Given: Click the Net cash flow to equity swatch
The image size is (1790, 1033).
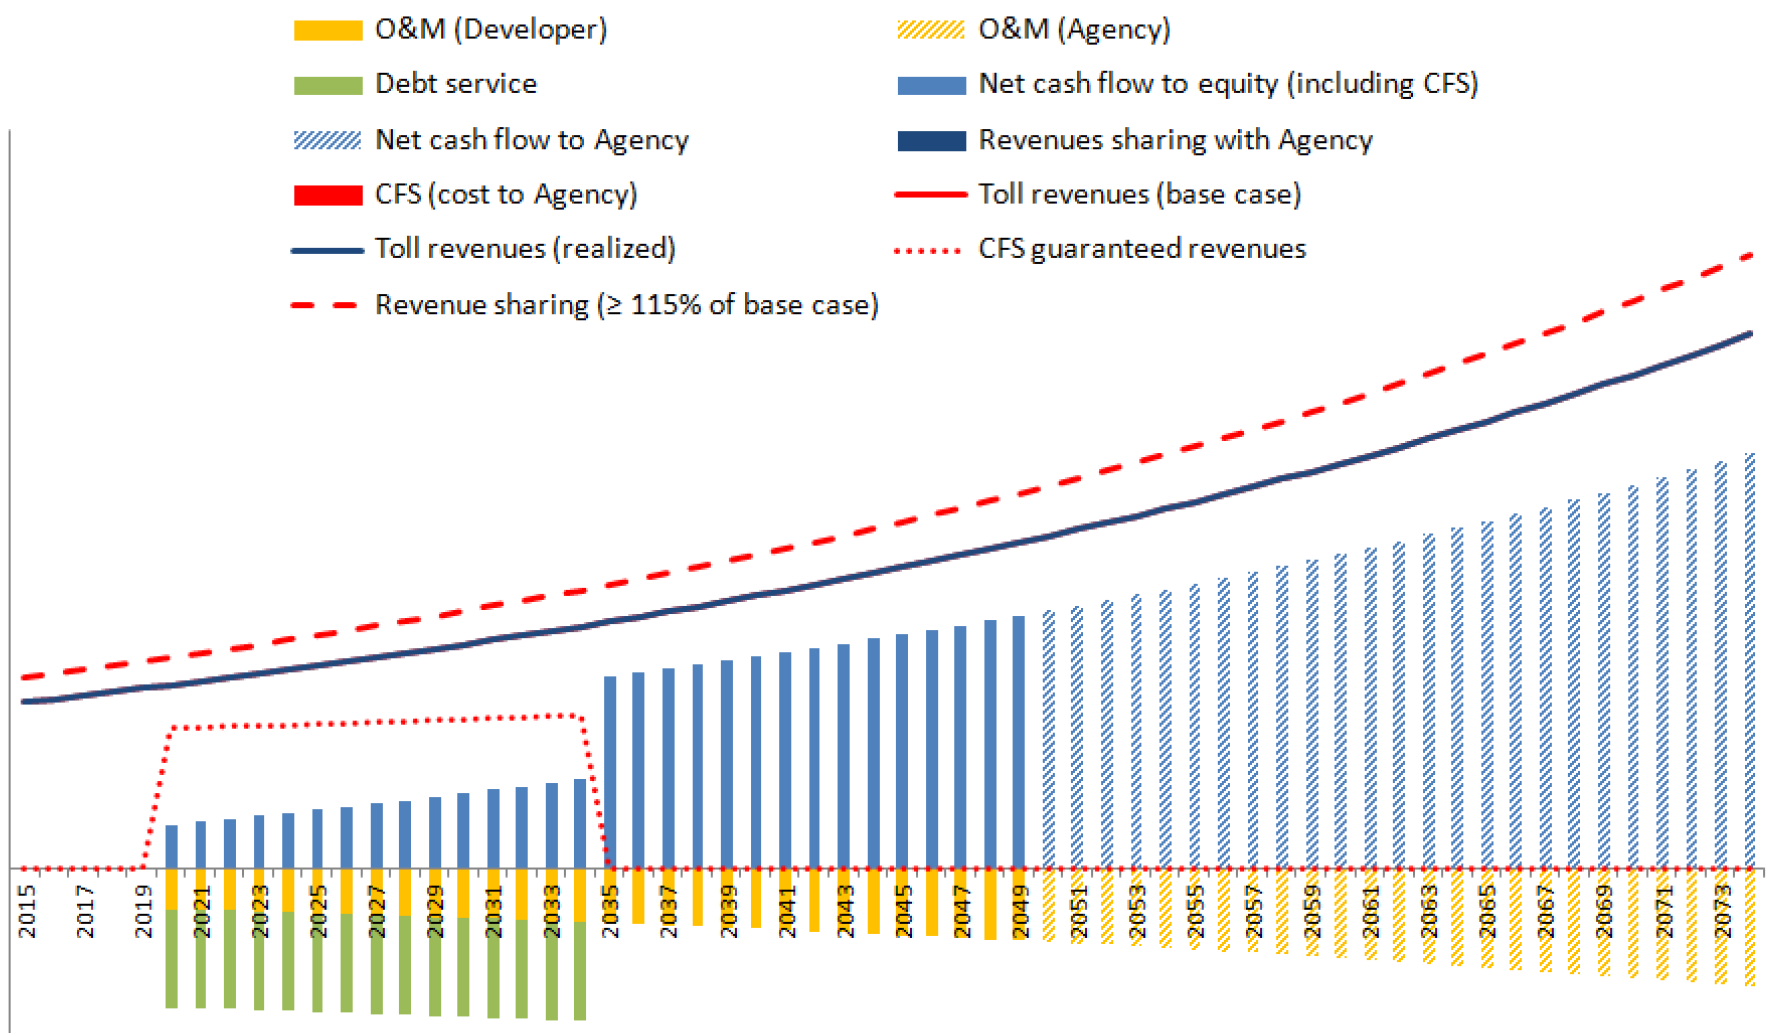Looking at the screenshot, I should (x=931, y=85).
